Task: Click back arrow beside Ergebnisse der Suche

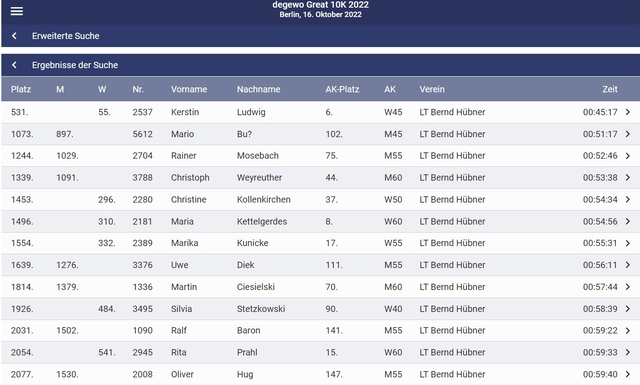Action: [15, 65]
